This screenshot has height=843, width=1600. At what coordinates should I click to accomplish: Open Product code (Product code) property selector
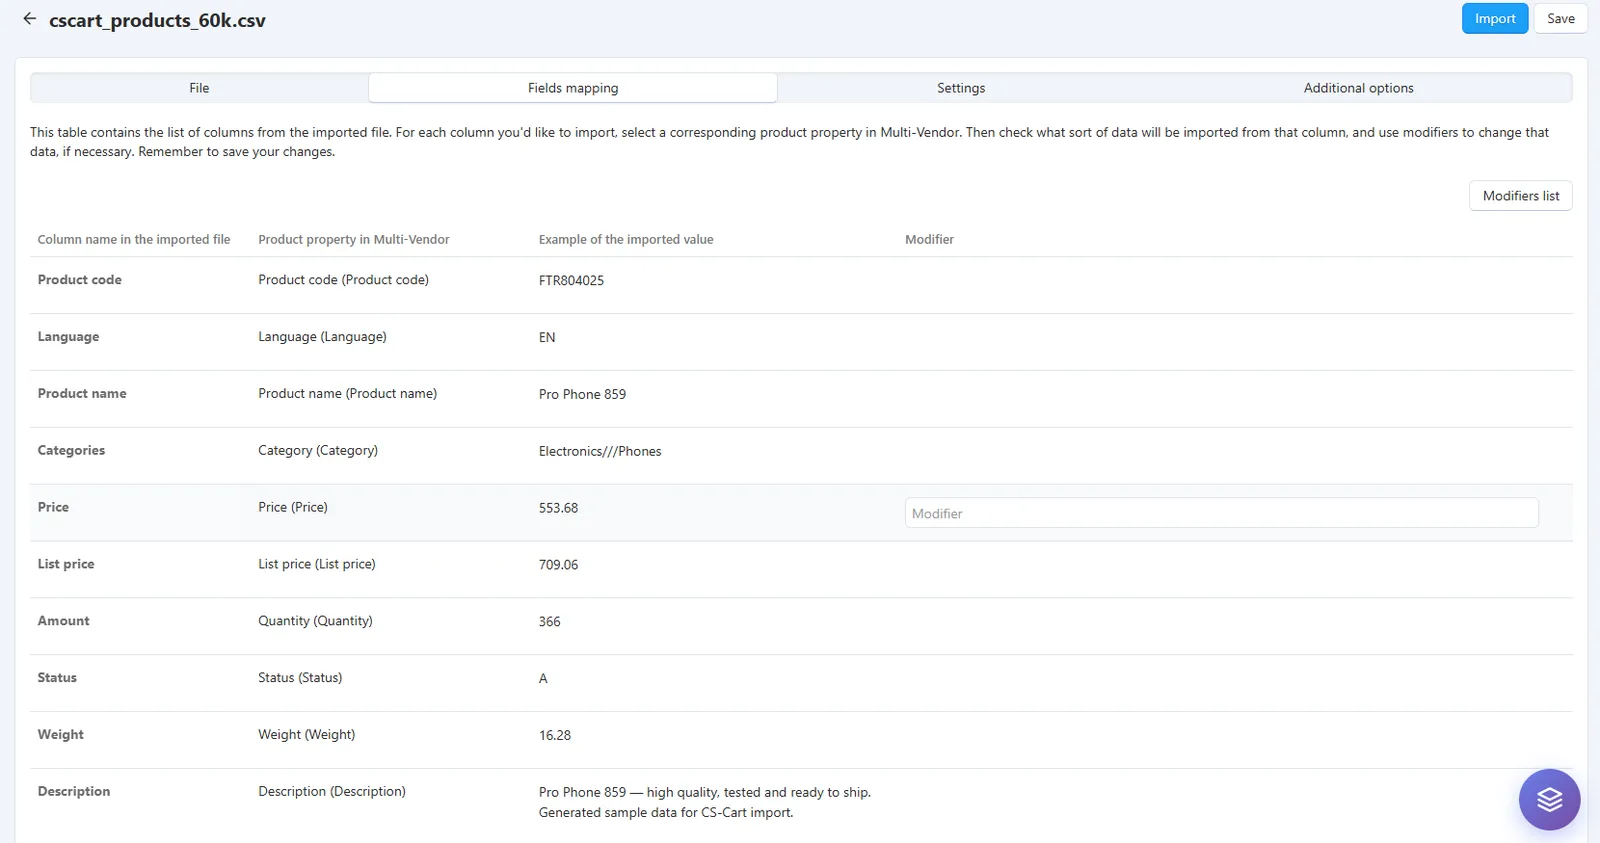(x=343, y=280)
